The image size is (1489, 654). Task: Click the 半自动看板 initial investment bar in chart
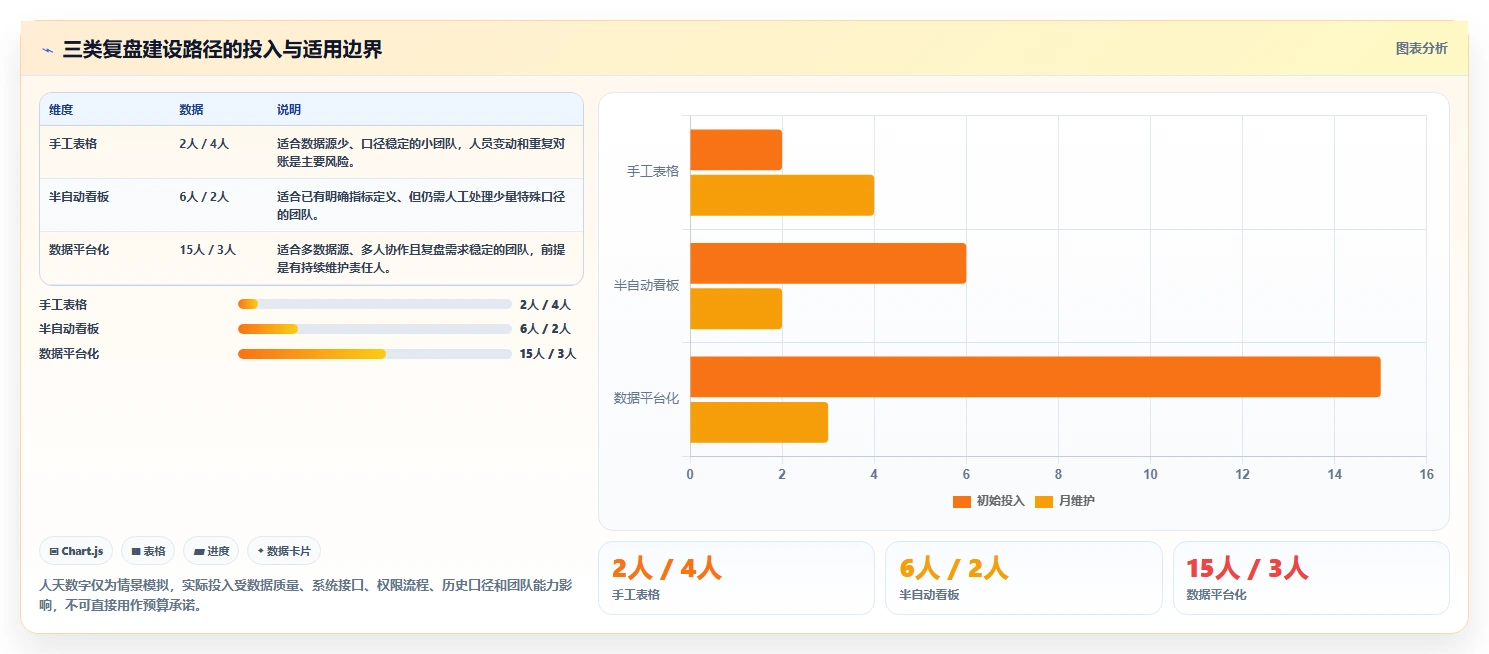click(x=828, y=263)
